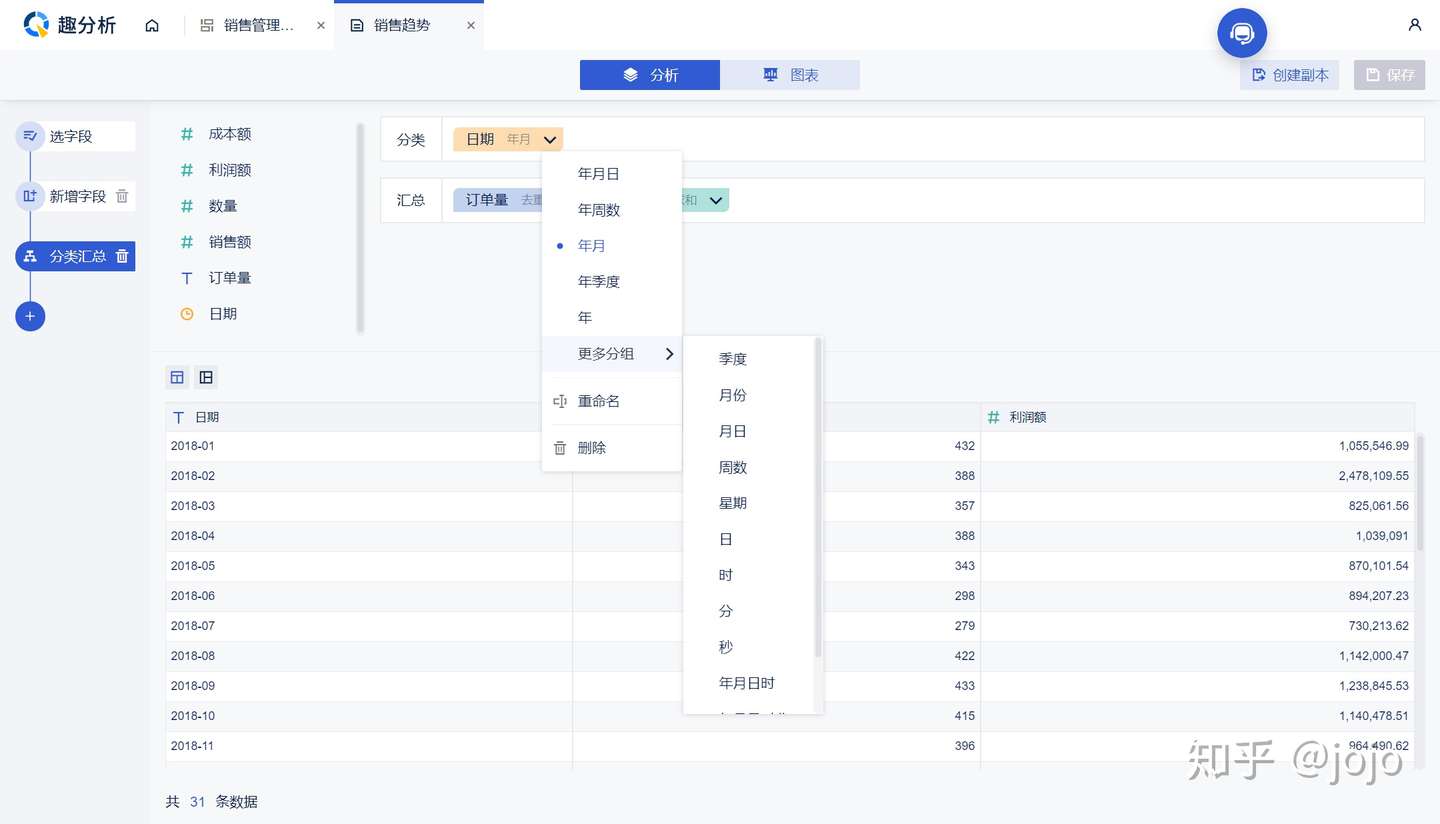Select the 数量 field

point(223,206)
